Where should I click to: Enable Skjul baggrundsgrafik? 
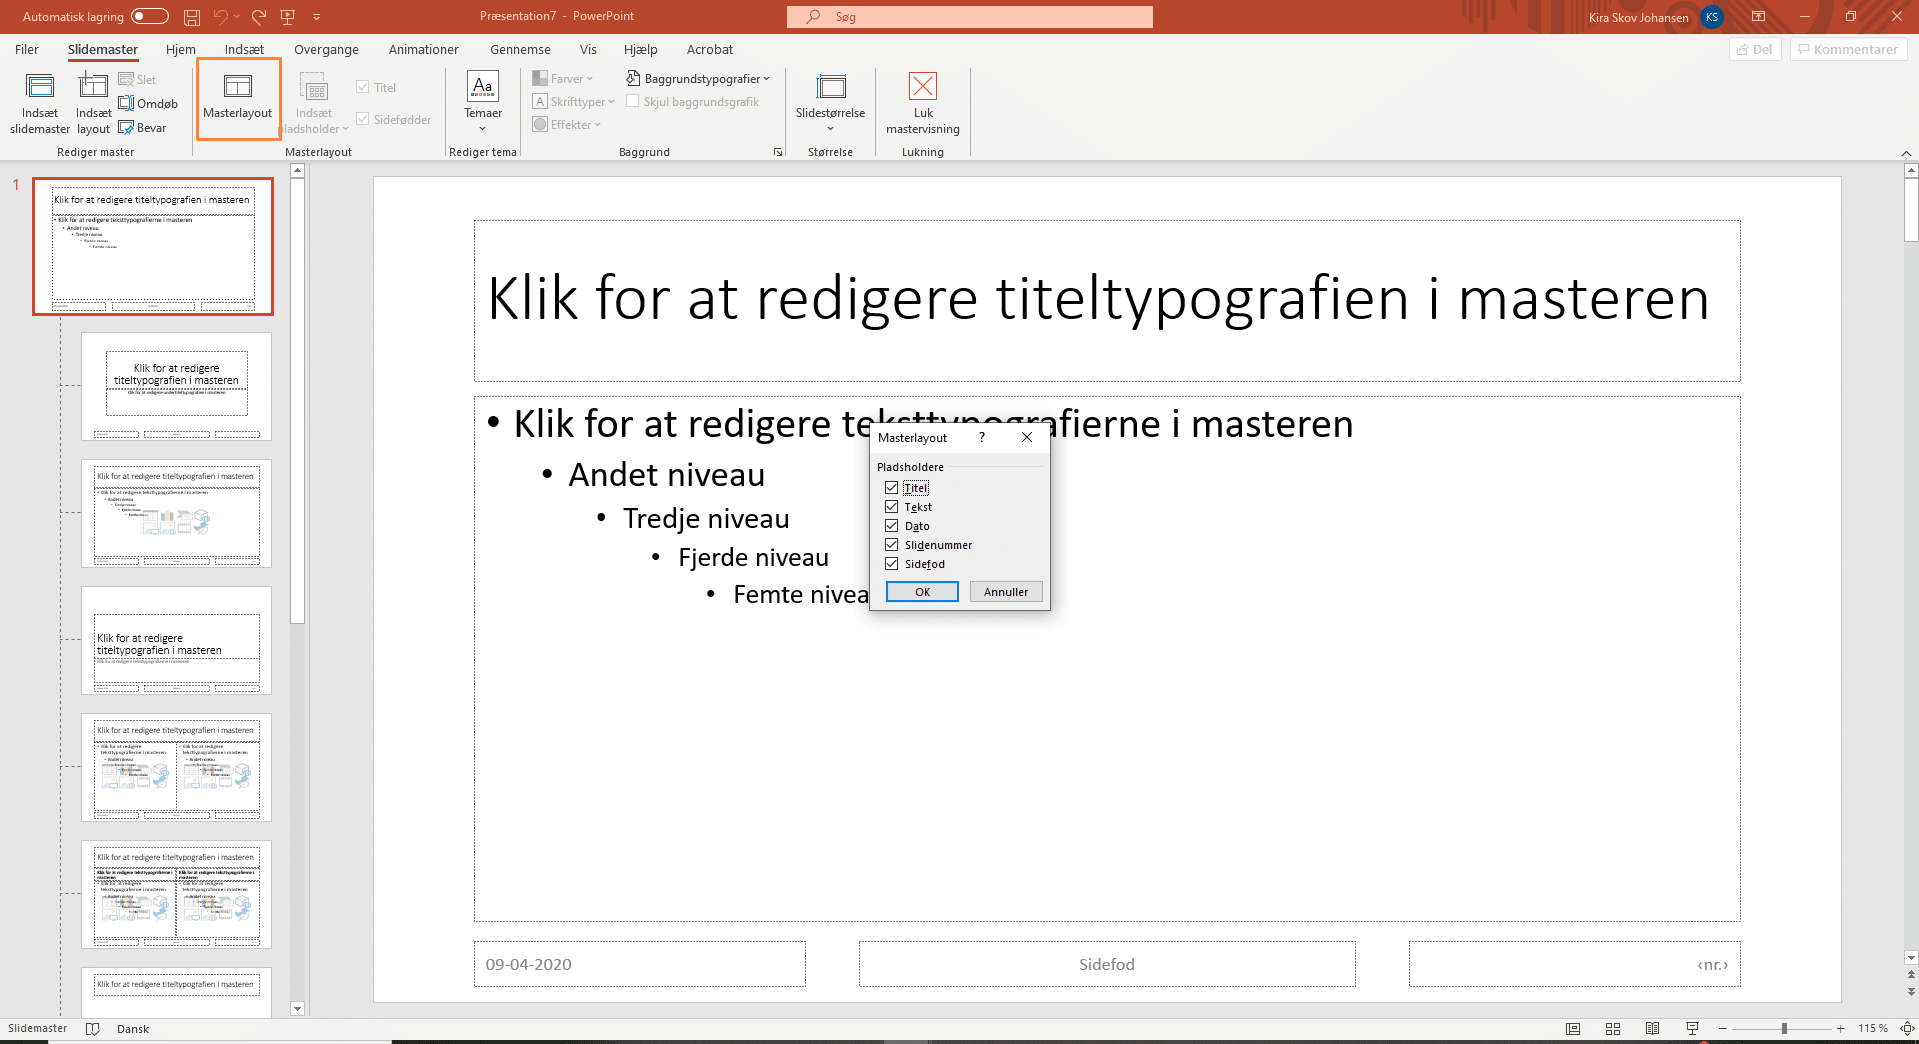[633, 101]
